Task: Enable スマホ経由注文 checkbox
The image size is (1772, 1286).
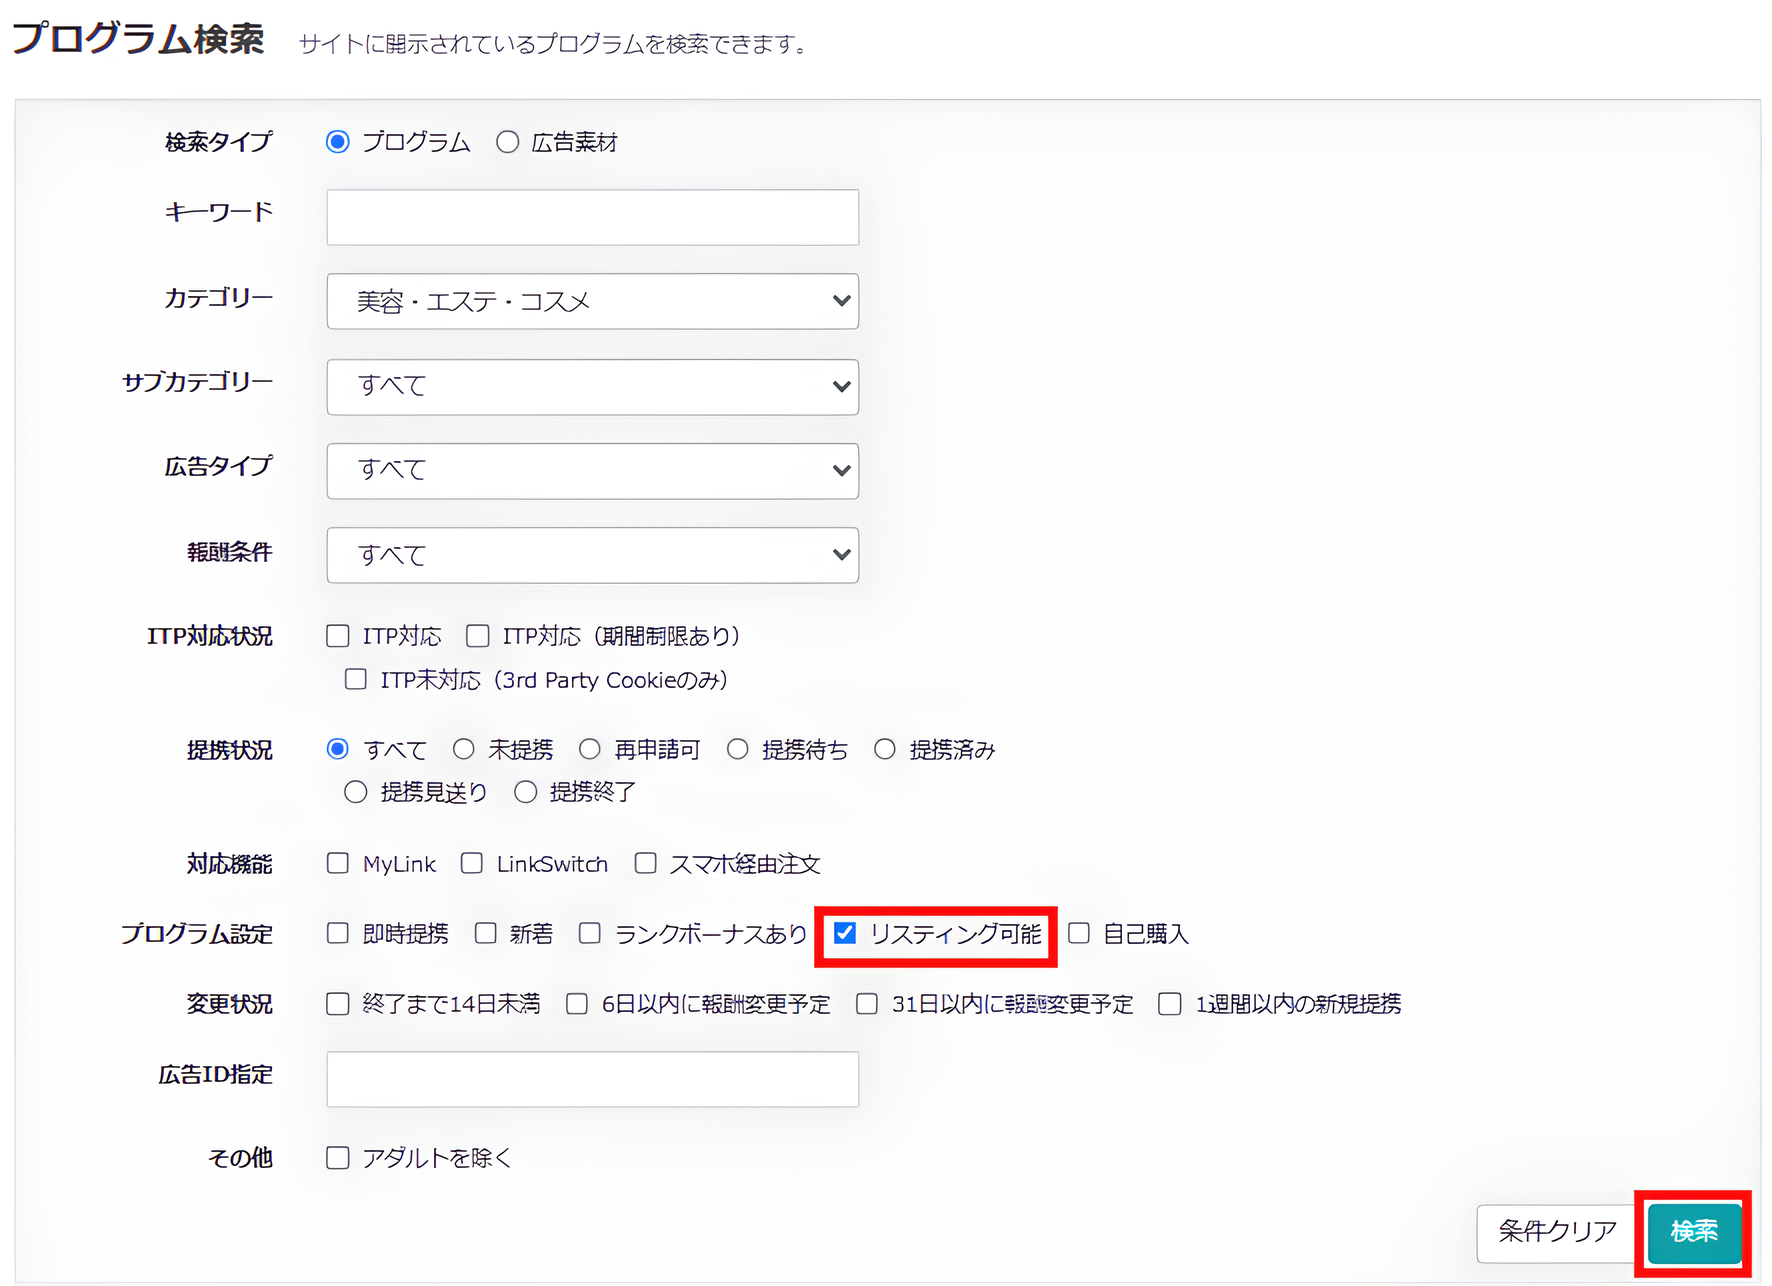Action: [x=645, y=863]
